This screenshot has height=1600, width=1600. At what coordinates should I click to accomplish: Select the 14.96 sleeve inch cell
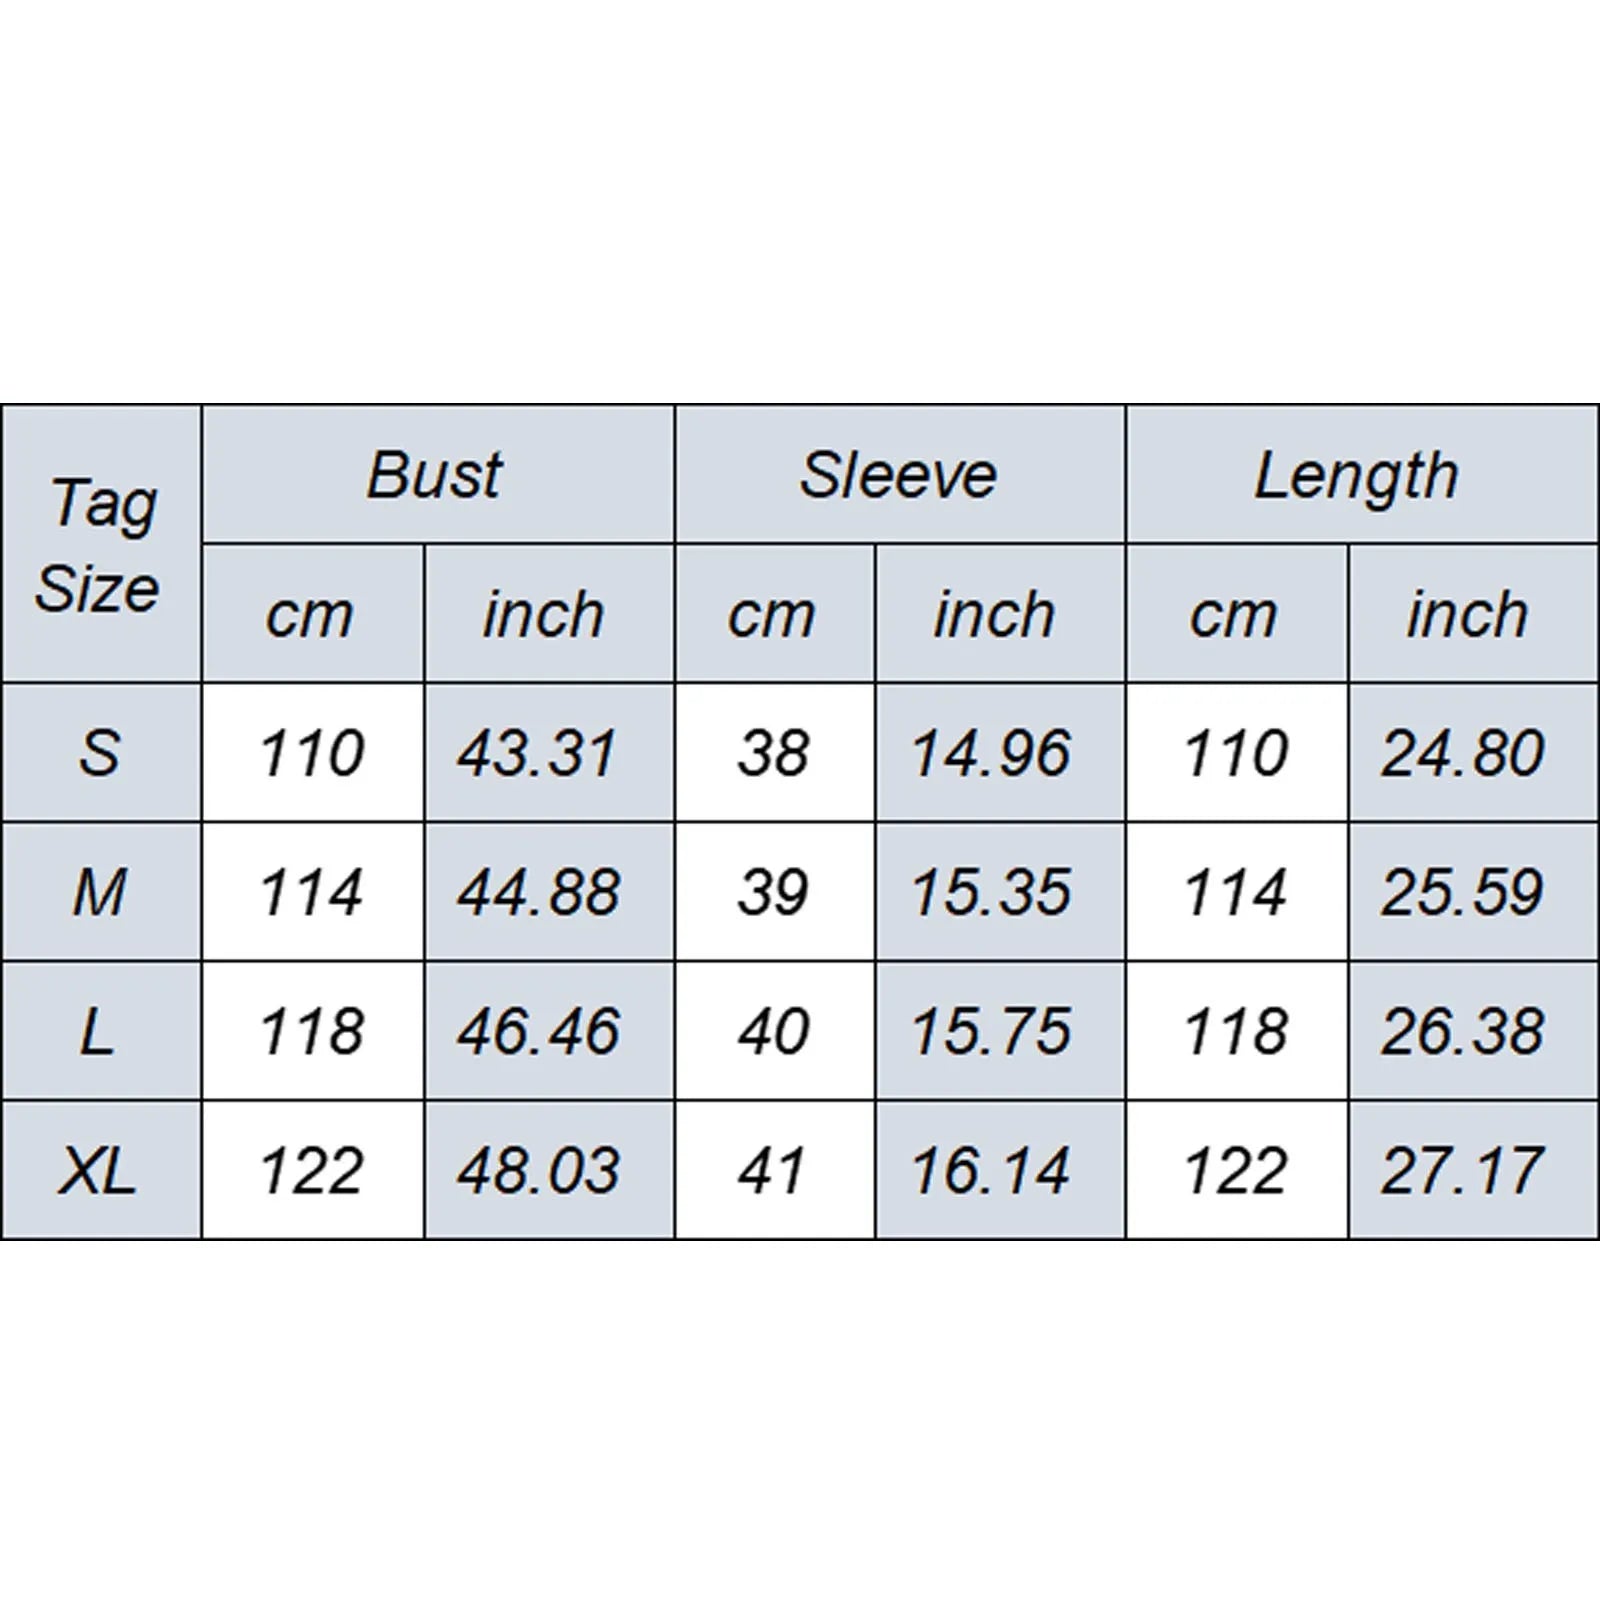(1000, 753)
